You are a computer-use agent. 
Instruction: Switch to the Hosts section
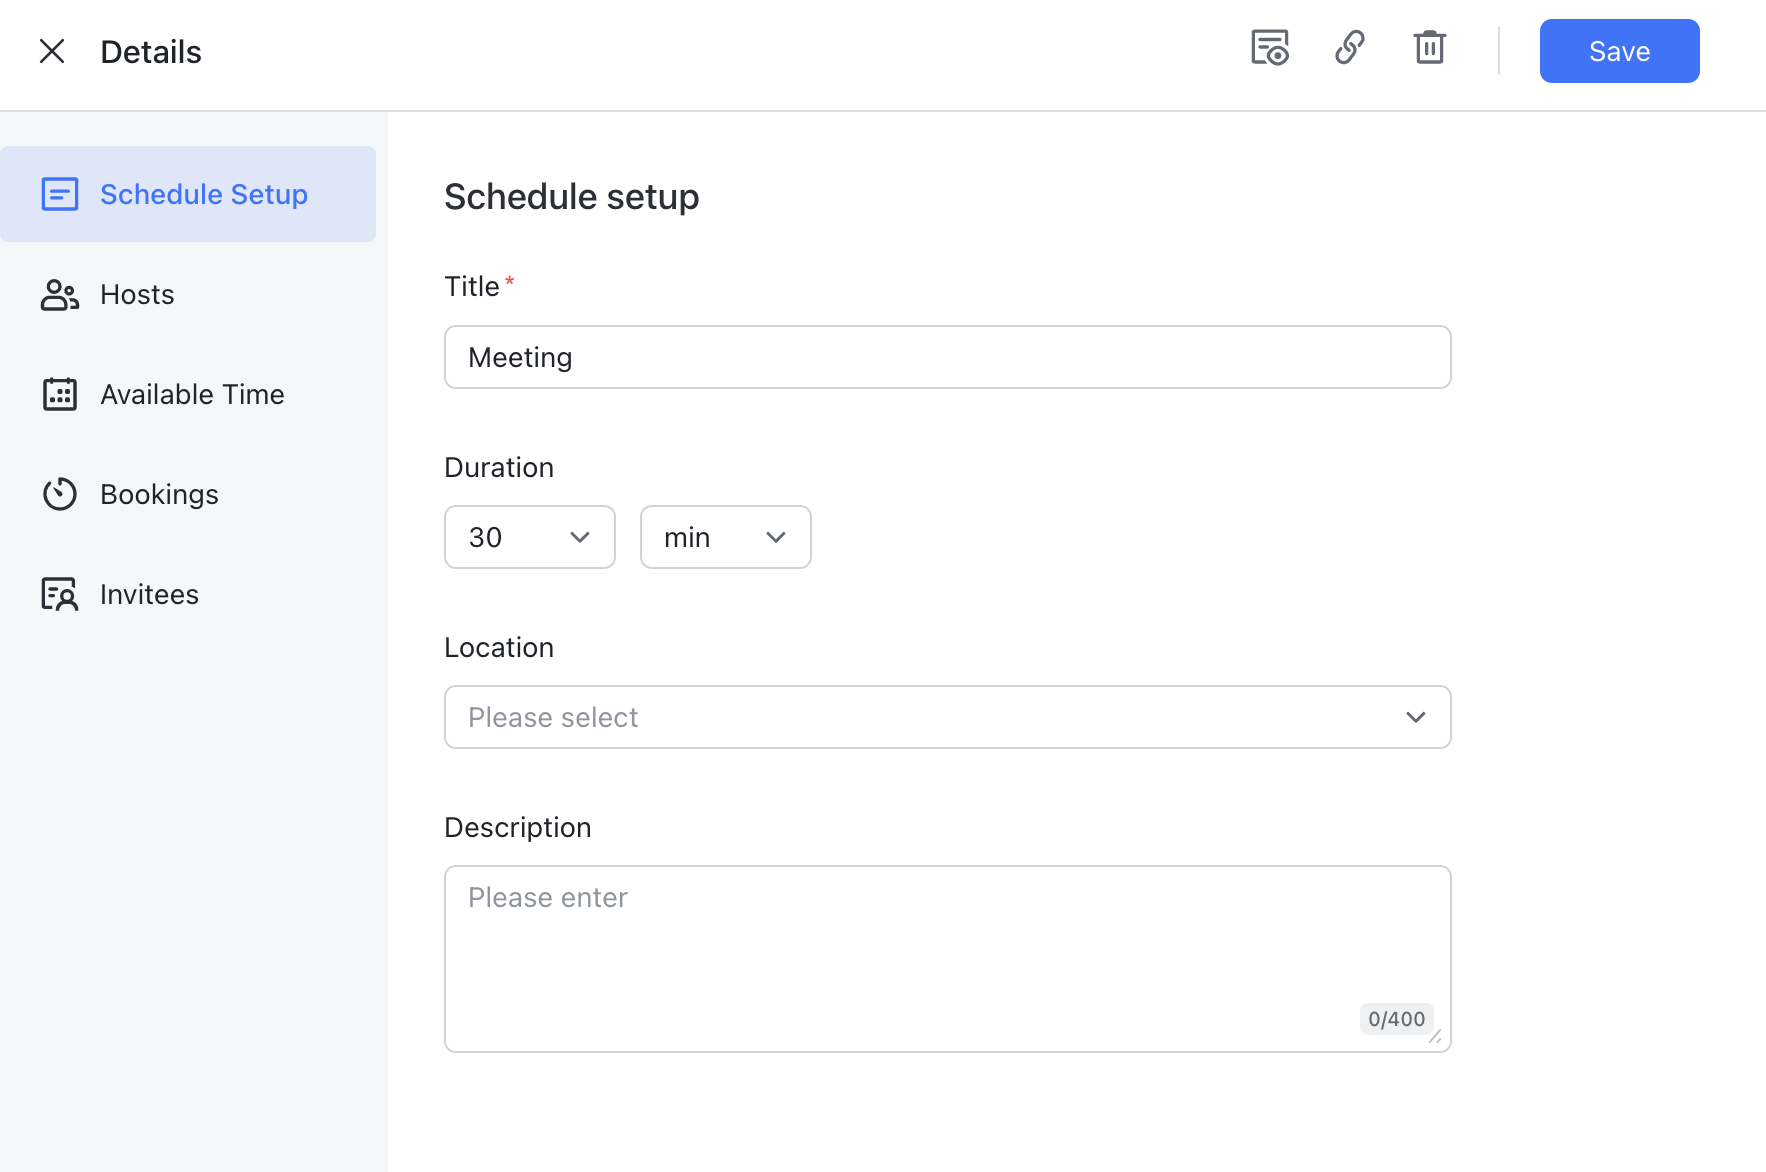136,294
